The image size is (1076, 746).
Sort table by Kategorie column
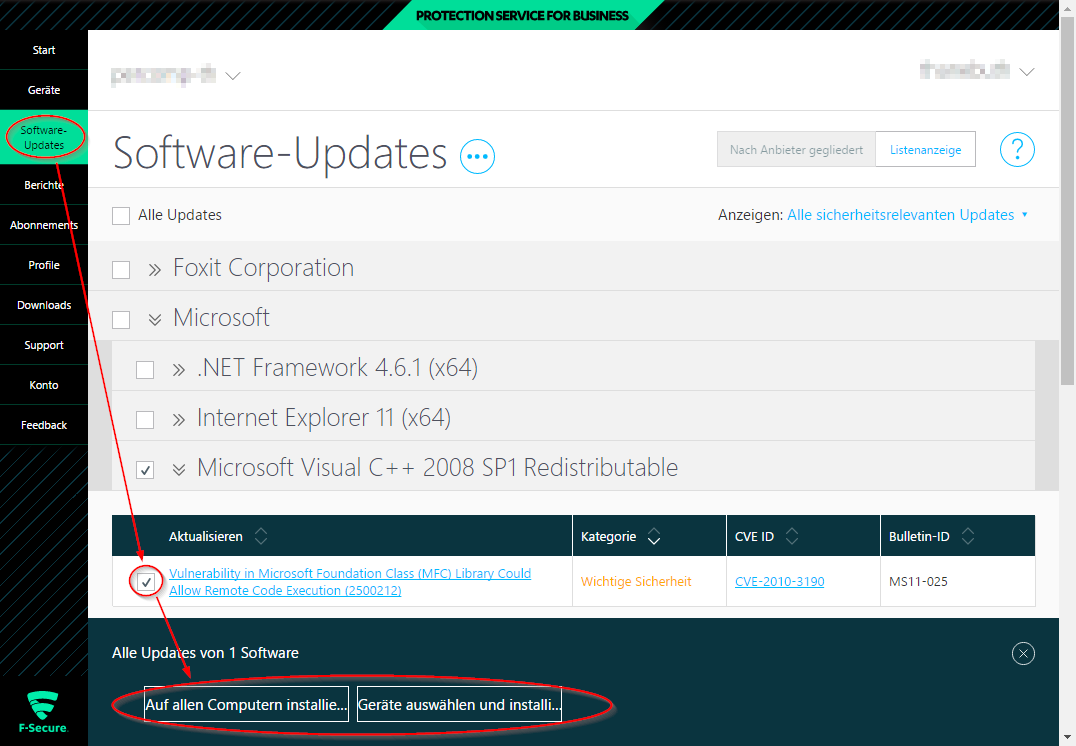654,536
